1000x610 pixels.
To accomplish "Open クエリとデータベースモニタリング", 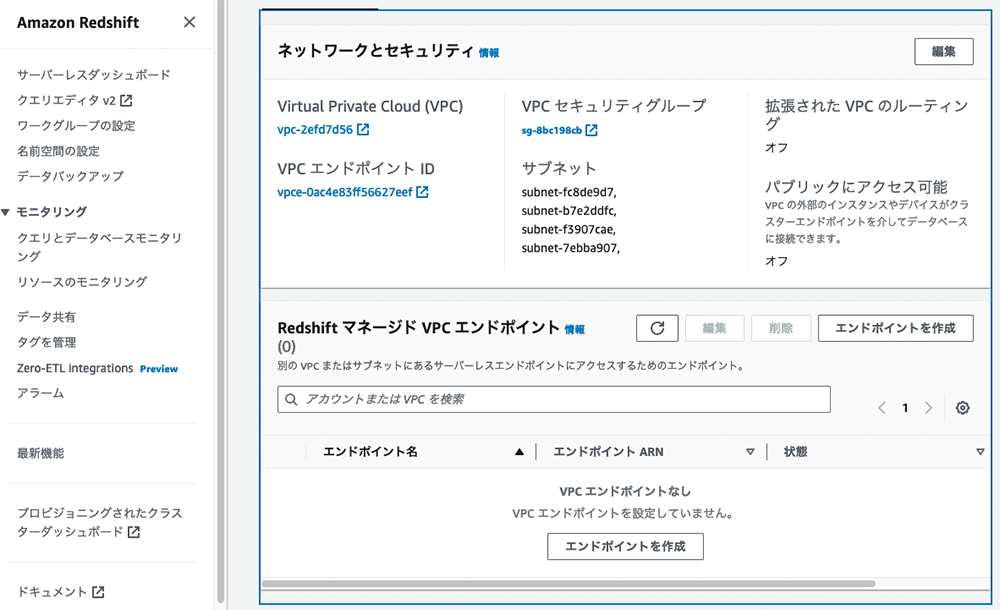I will [x=99, y=247].
